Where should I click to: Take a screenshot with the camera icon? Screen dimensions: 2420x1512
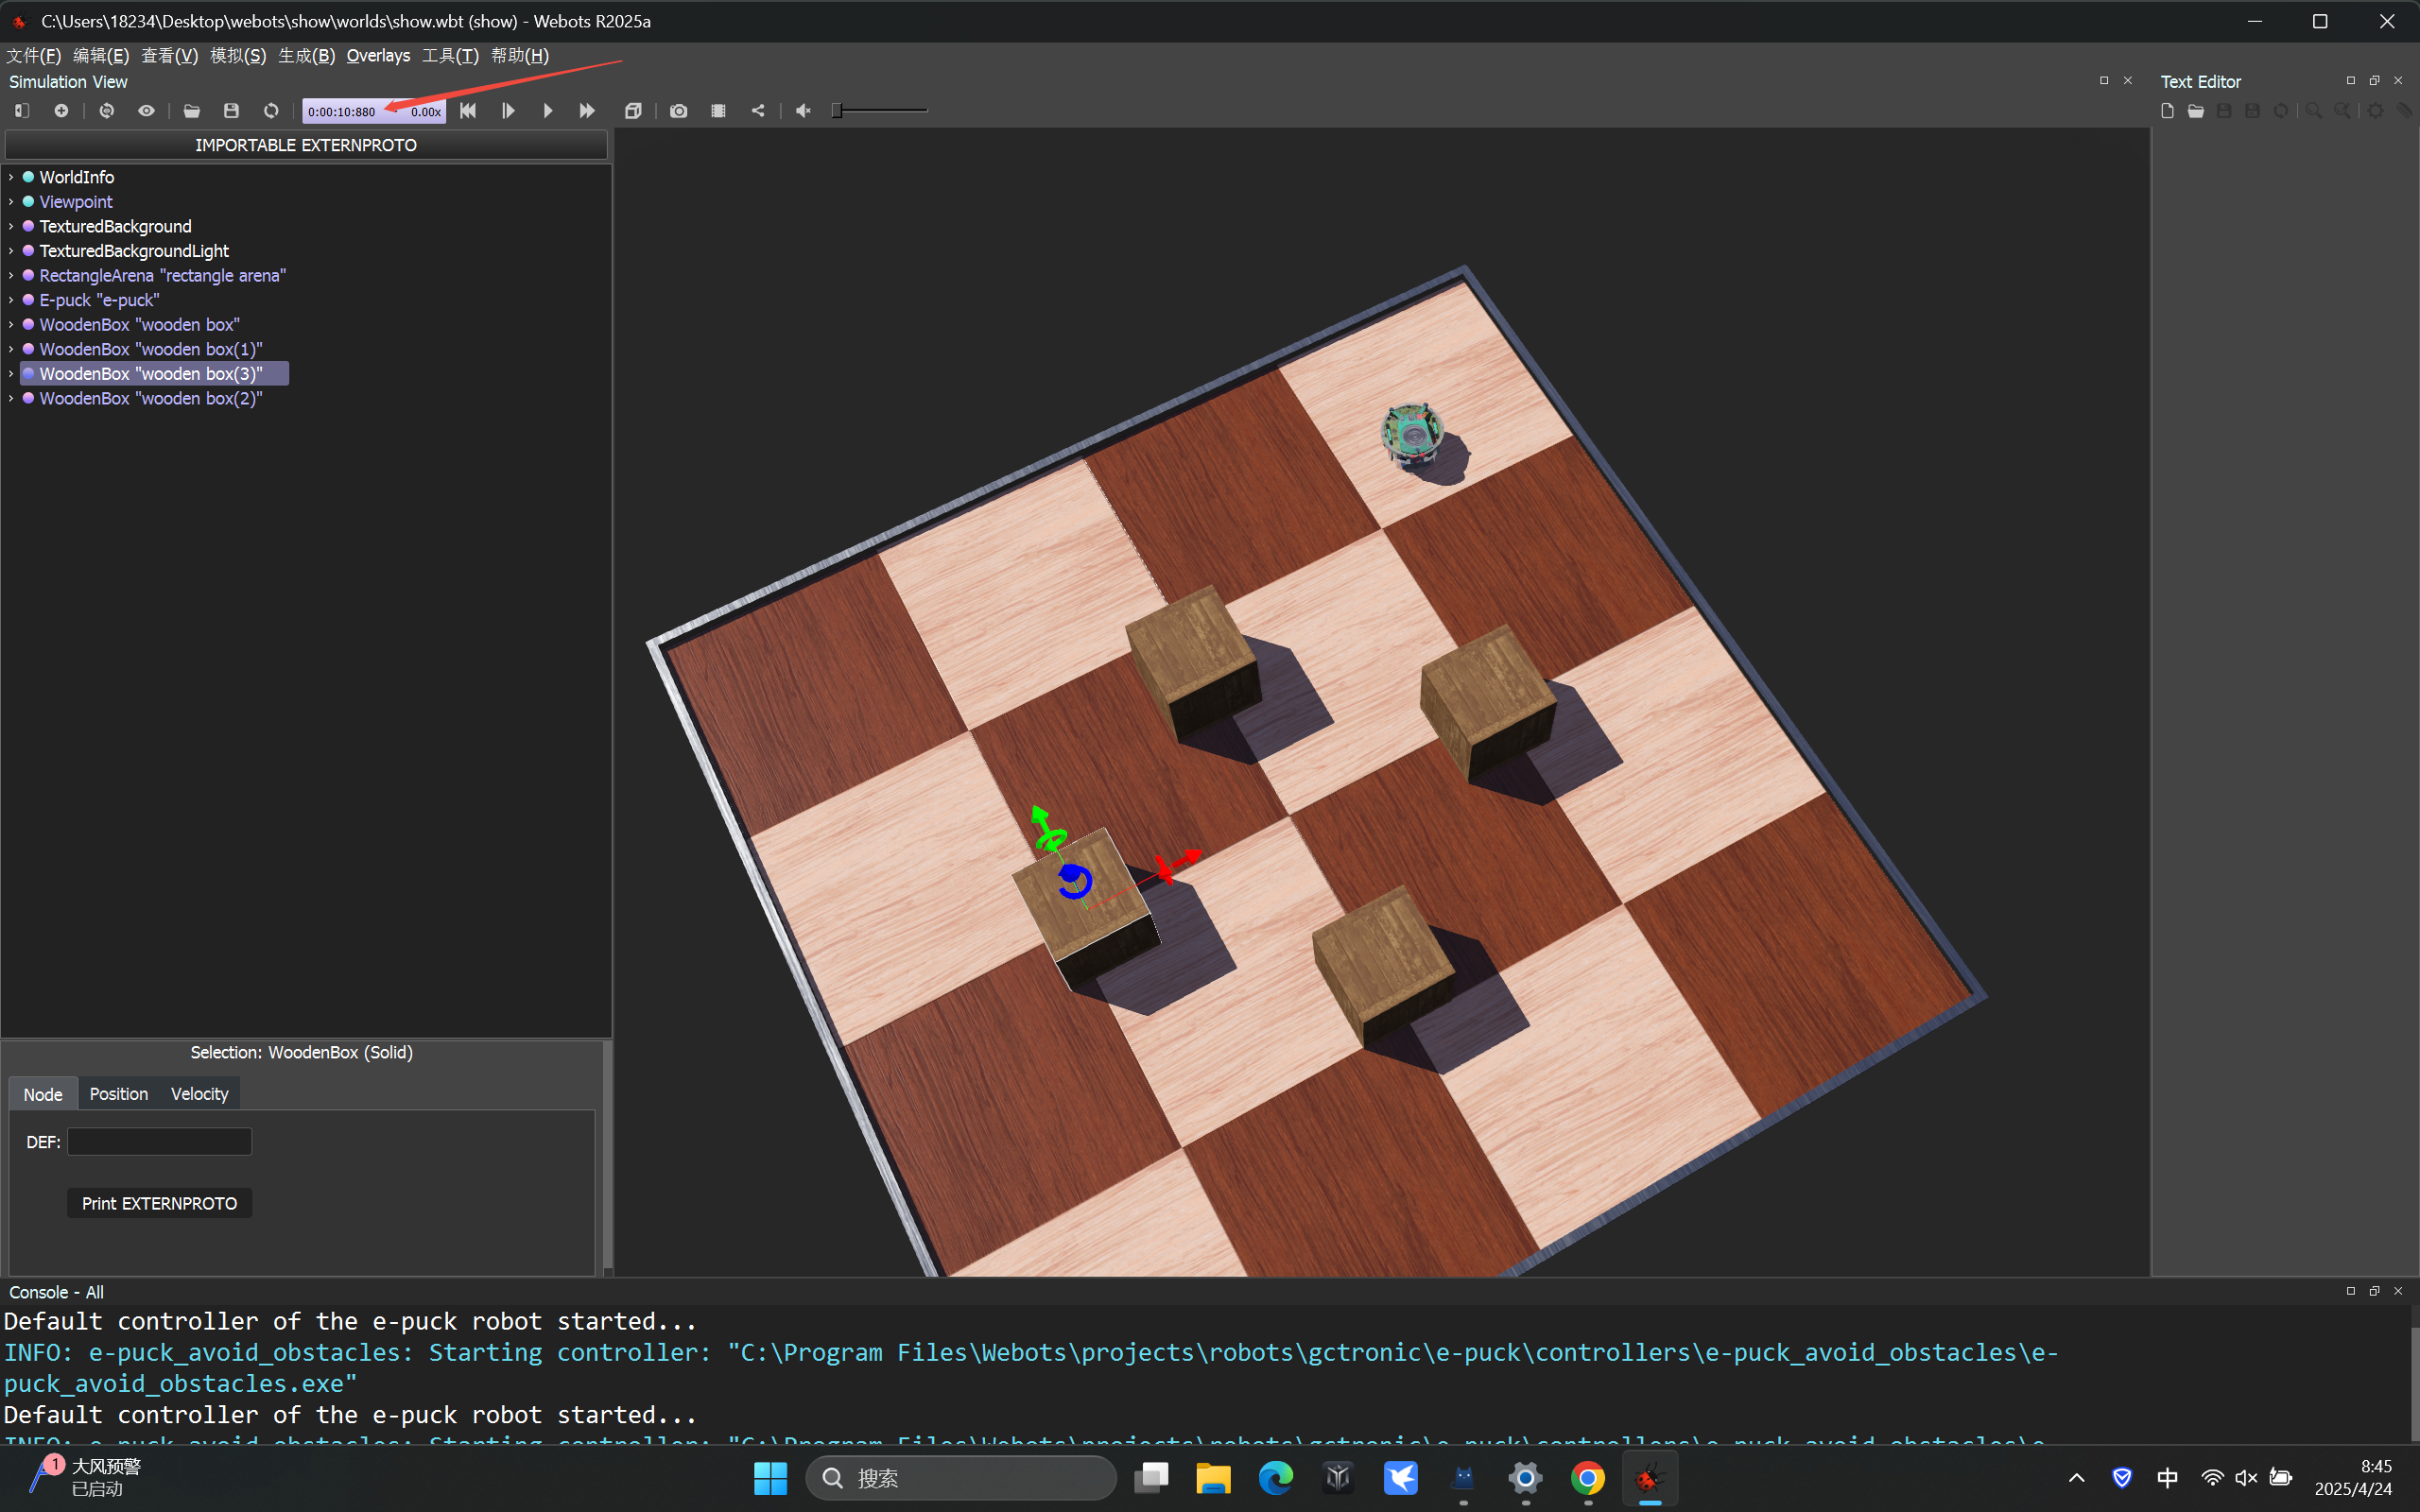pyautogui.click(x=678, y=111)
